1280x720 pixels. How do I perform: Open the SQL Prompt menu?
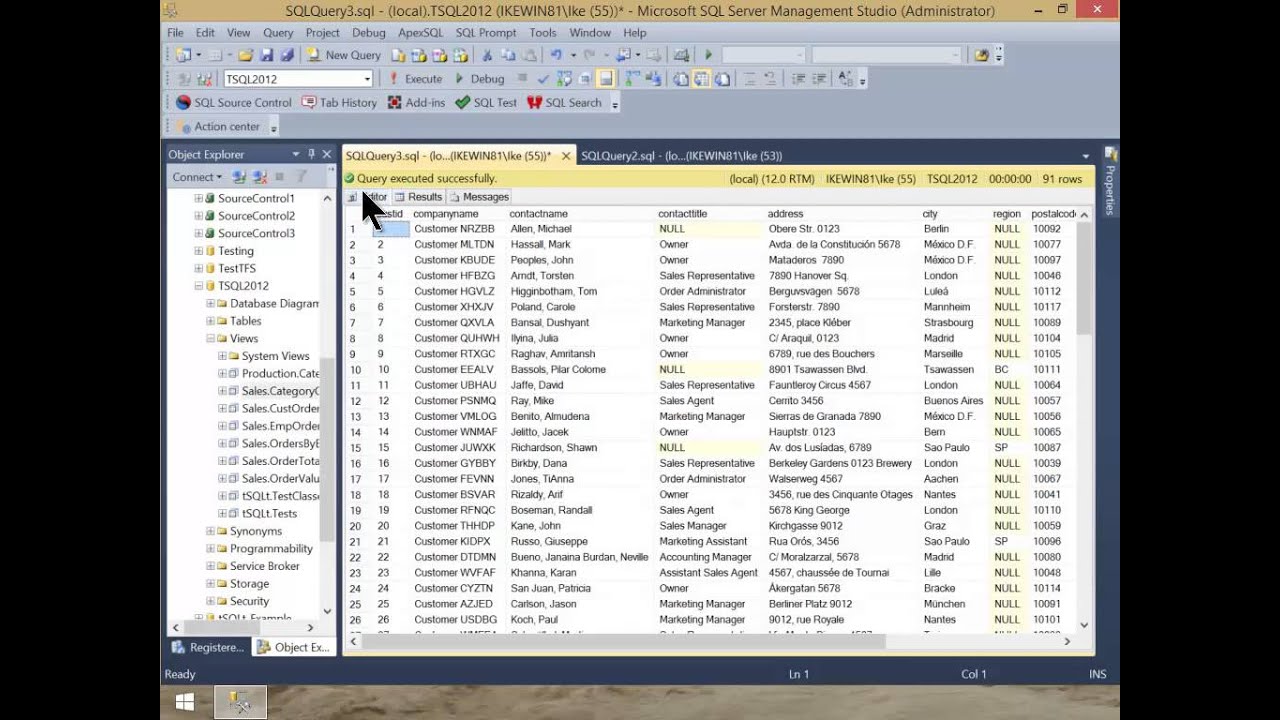pyautogui.click(x=486, y=33)
